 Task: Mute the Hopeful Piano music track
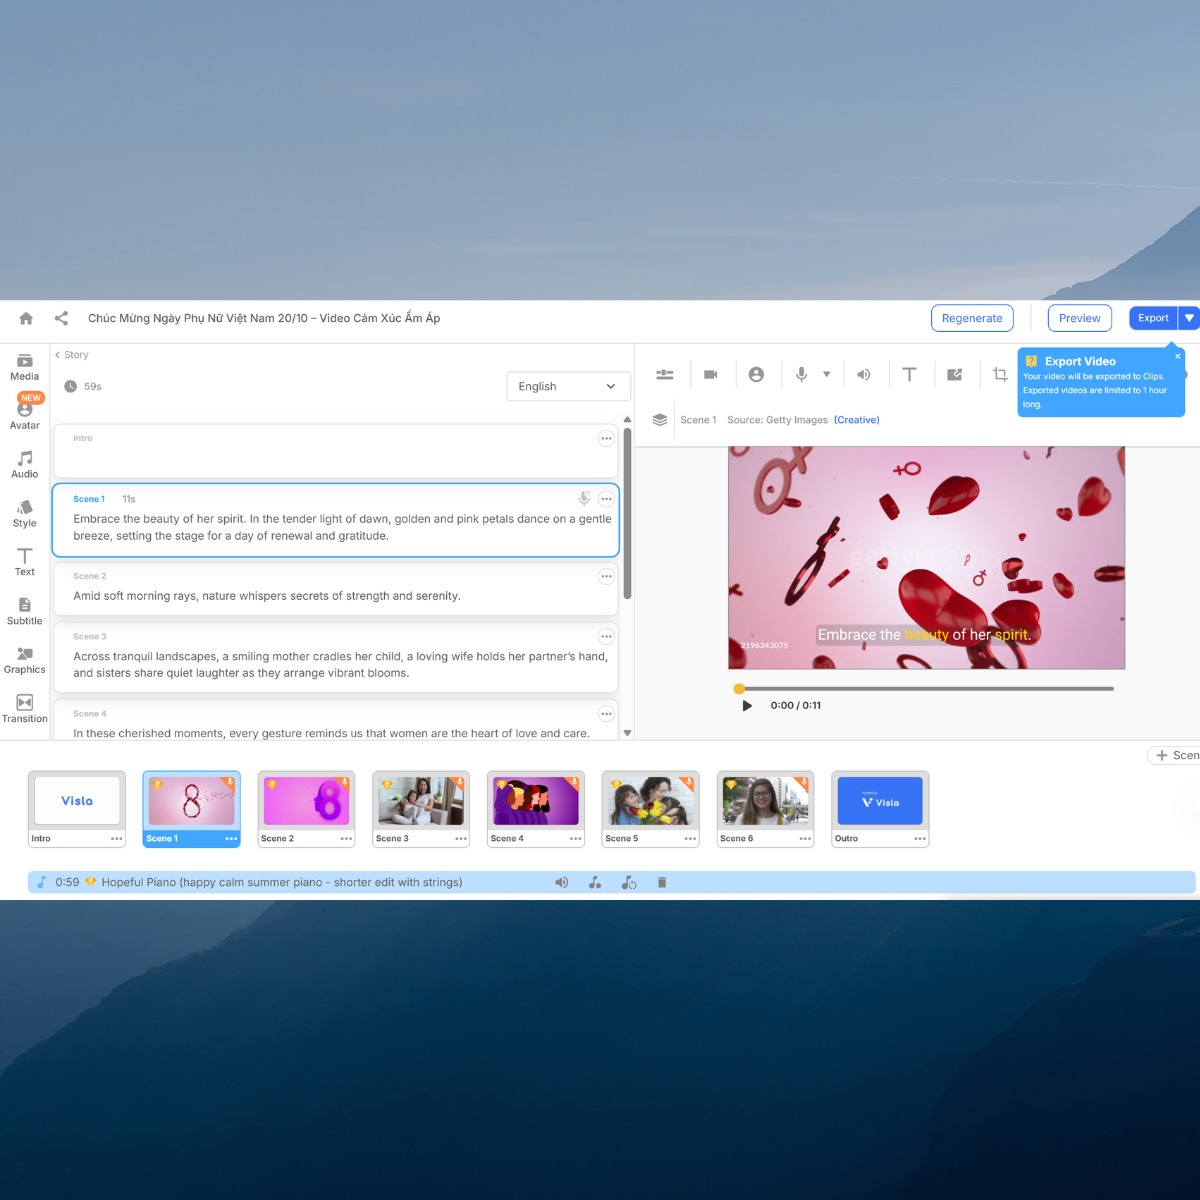[x=562, y=882]
